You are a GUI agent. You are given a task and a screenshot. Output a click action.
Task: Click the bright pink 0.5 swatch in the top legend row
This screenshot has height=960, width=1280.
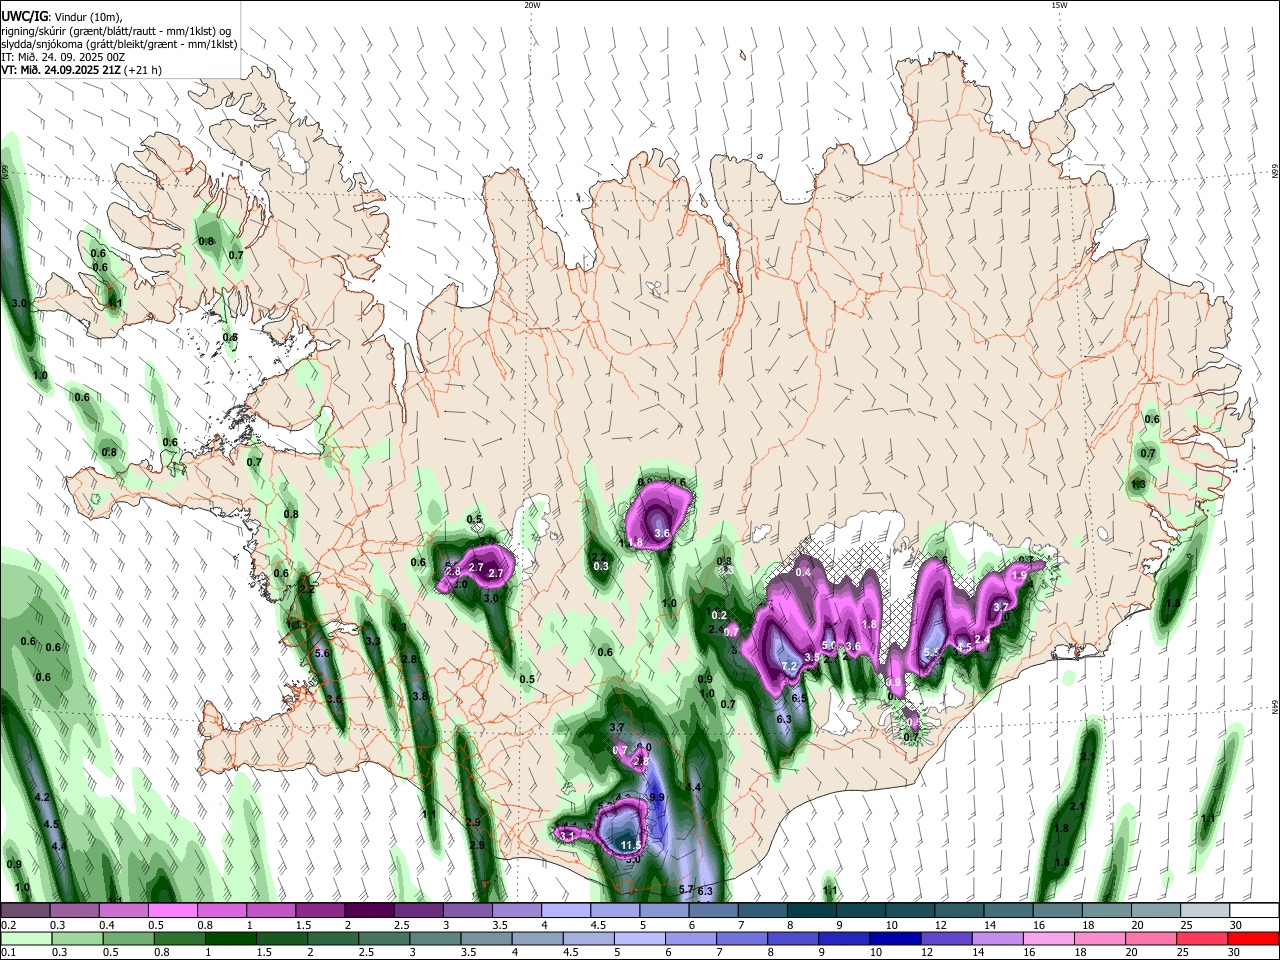click(x=173, y=911)
